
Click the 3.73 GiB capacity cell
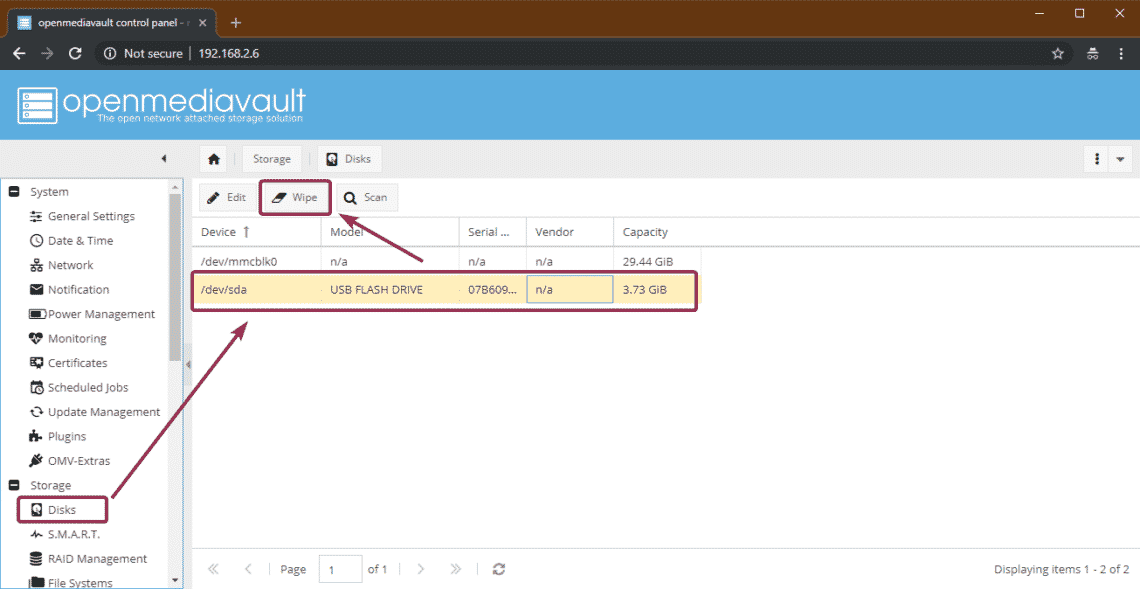(657, 289)
